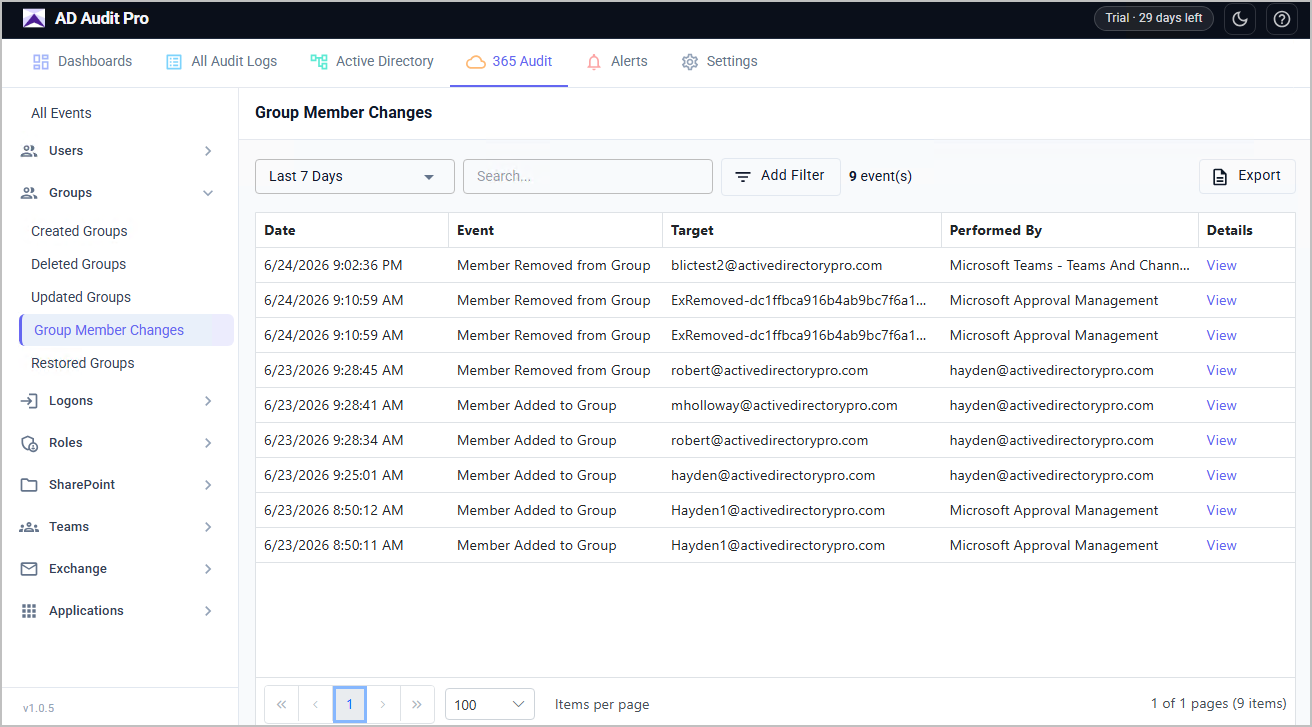The height and width of the screenshot is (727, 1312).
Task: Expand the Logons section chevron
Action: pos(208,401)
